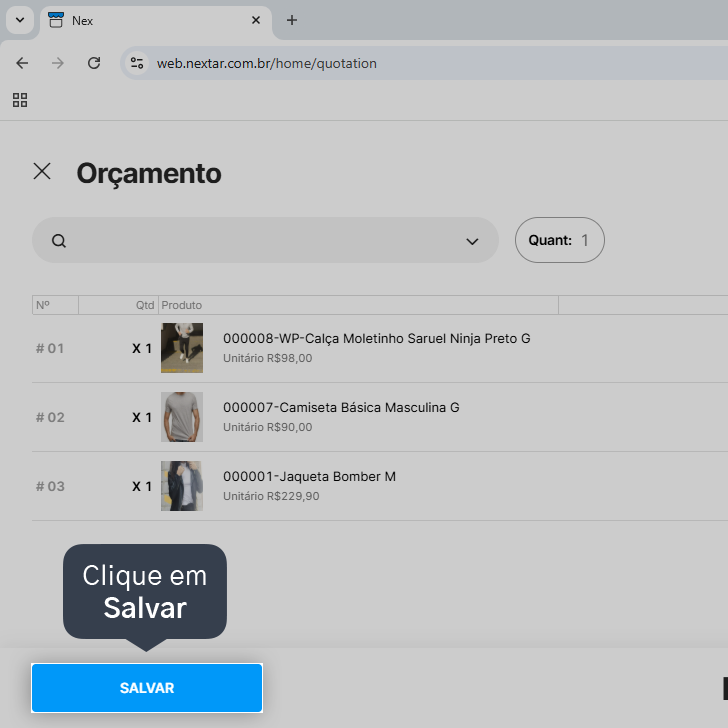Viewport: 728px width, 728px height.
Task: Click the Unitário R$98,00 price
Action: [x=267, y=358]
